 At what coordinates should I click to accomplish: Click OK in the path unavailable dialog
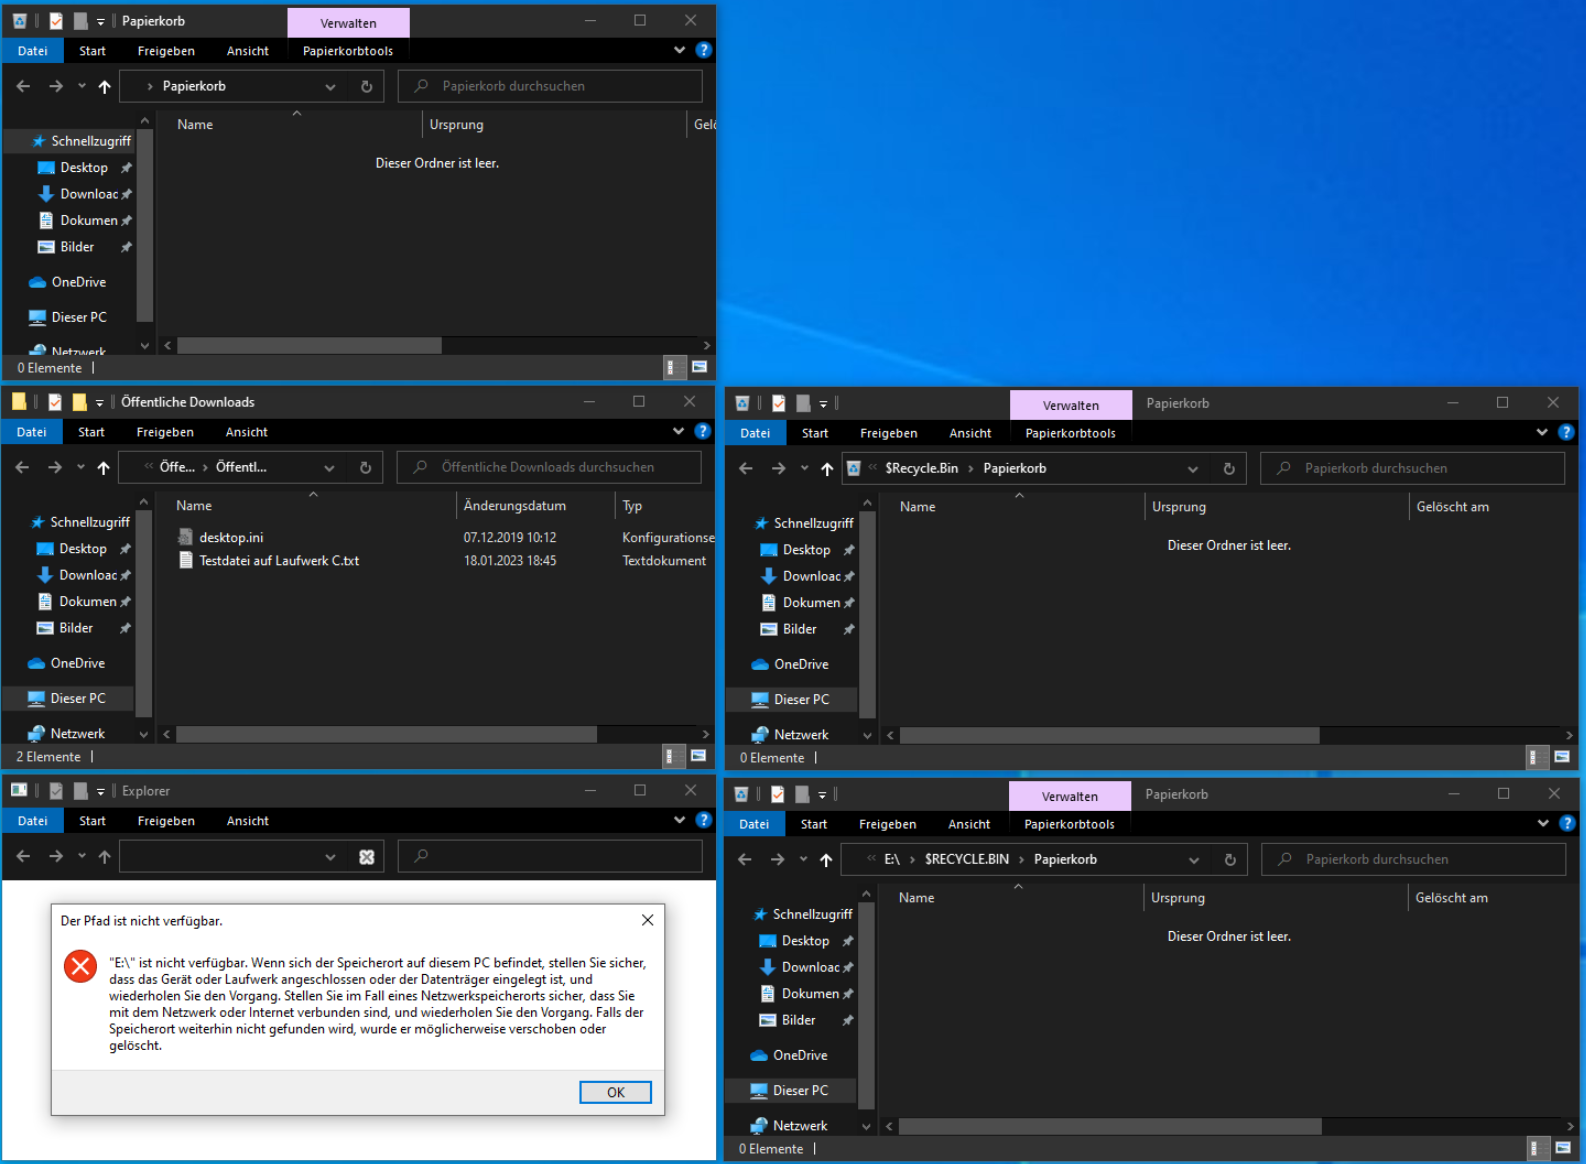[x=616, y=1092]
